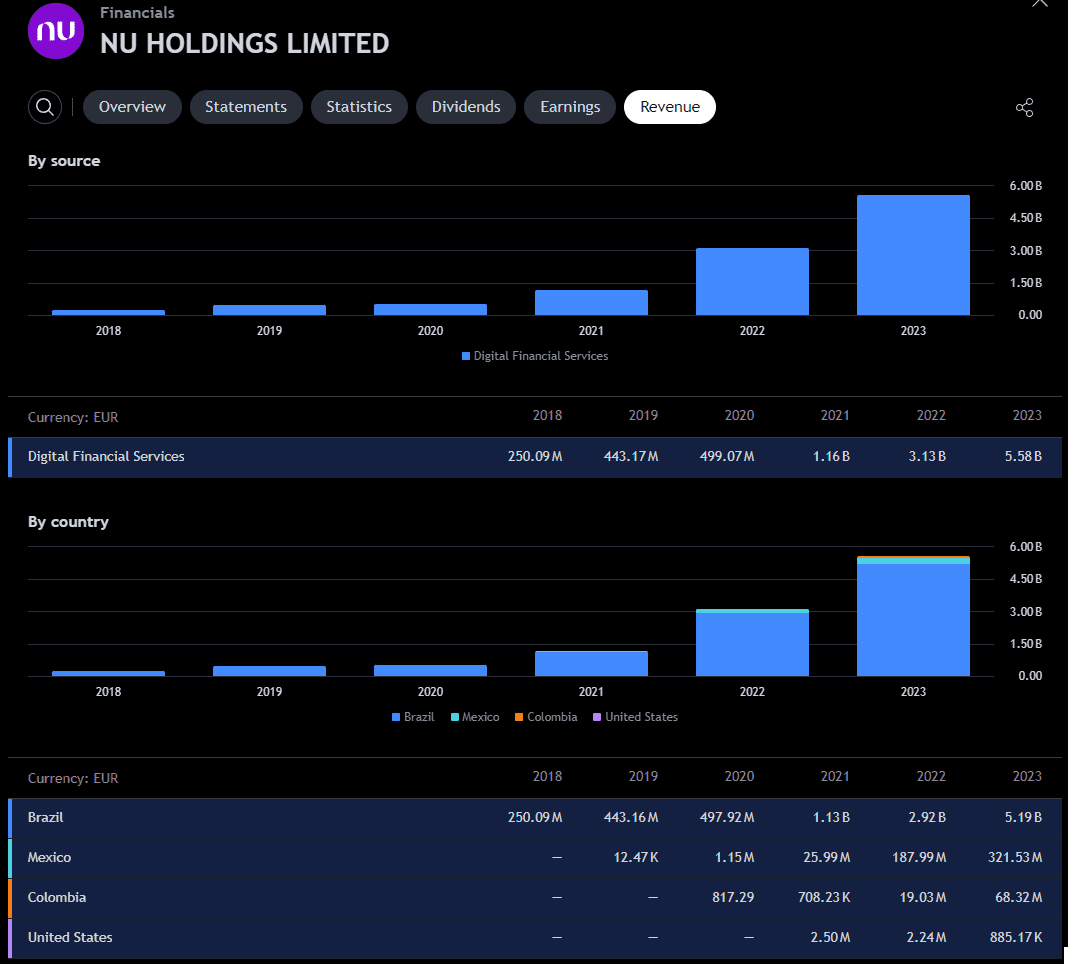1068x964 pixels.
Task: Go to the Statistics tab
Action: (x=359, y=107)
